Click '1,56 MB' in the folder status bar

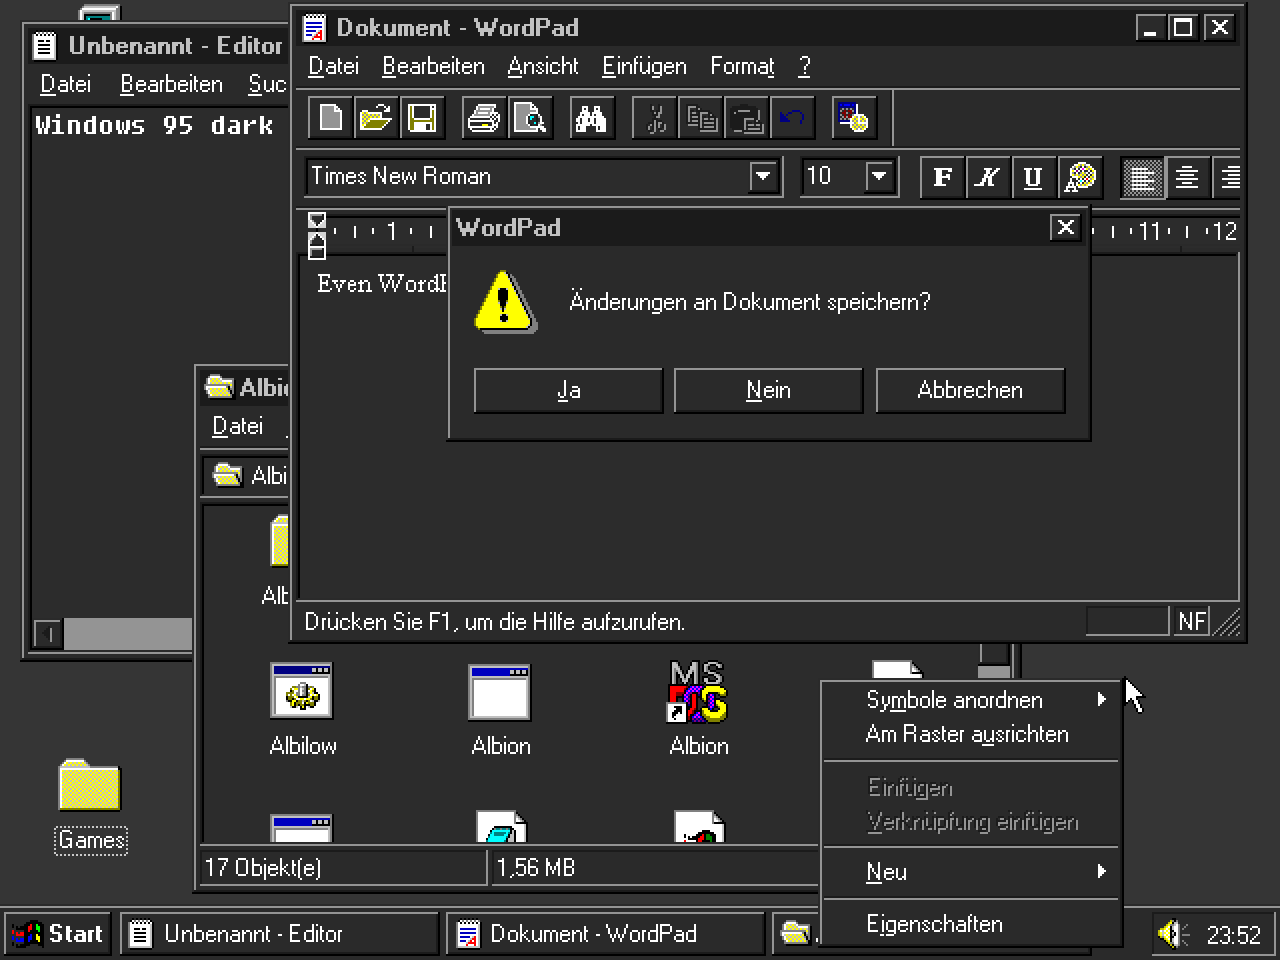click(535, 867)
